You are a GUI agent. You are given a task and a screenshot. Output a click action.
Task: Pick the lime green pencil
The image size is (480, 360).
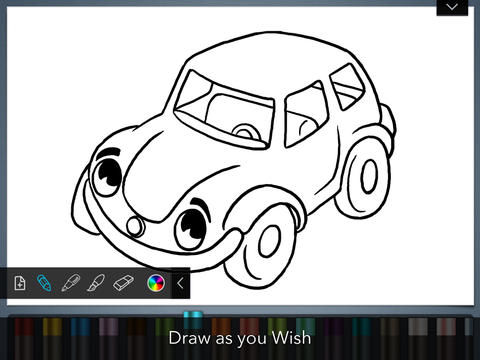277,338
